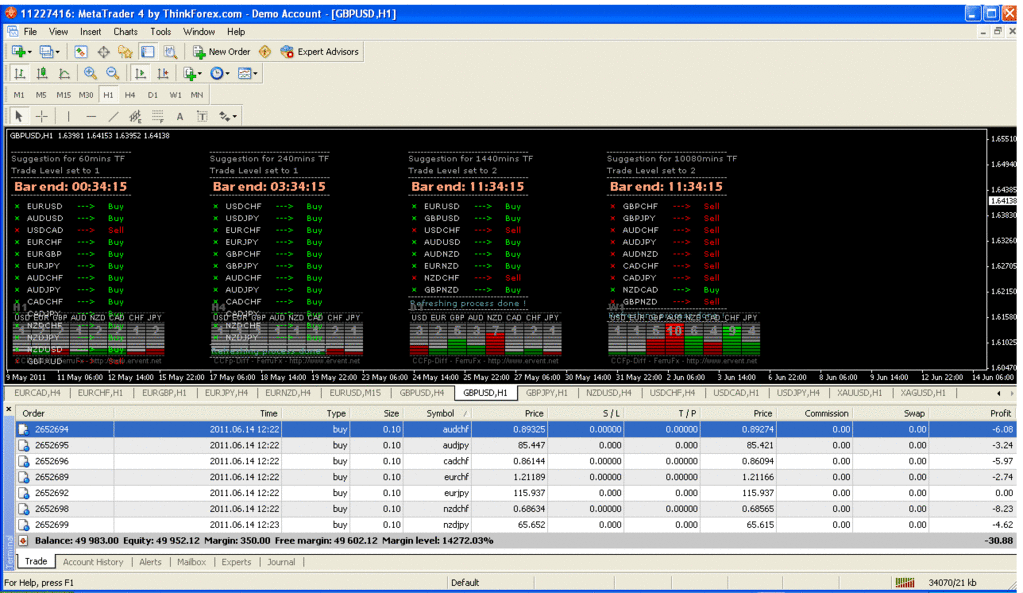Viewport: 1023px width, 593px height.
Task: Toggle the Terminal panel icon
Action: tap(147, 52)
